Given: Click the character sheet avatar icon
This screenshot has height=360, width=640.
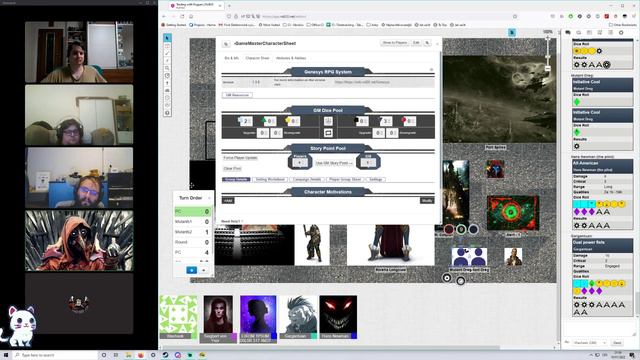Looking at the screenshot, I should coord(226,44).
